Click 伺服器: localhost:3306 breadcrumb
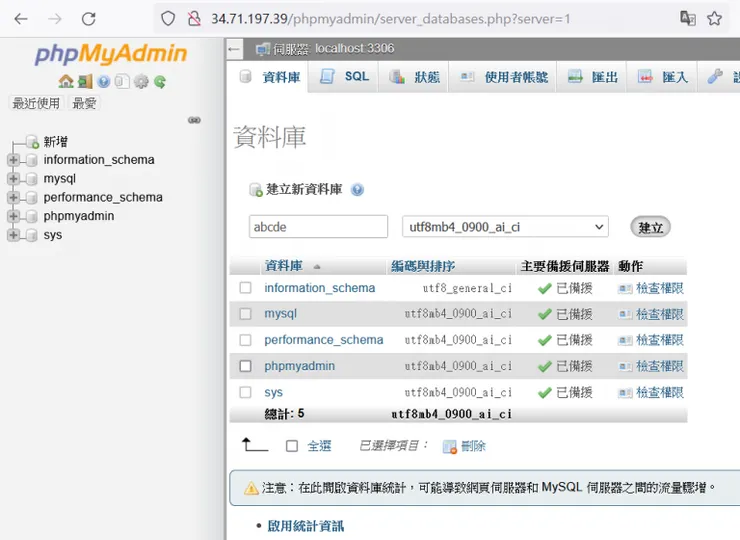Viewport: 740px width, 540px height. (333, 49)
